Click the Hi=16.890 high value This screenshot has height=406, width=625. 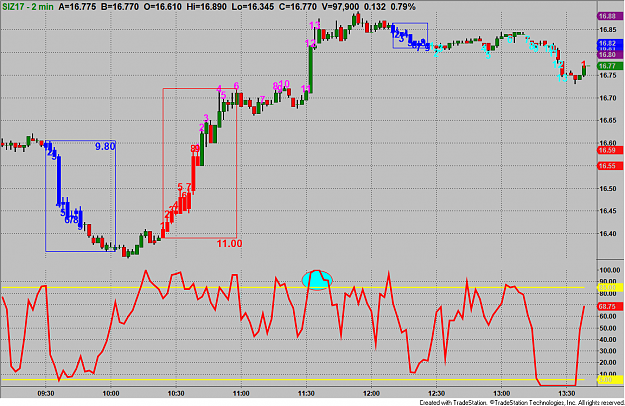point(206,7)
